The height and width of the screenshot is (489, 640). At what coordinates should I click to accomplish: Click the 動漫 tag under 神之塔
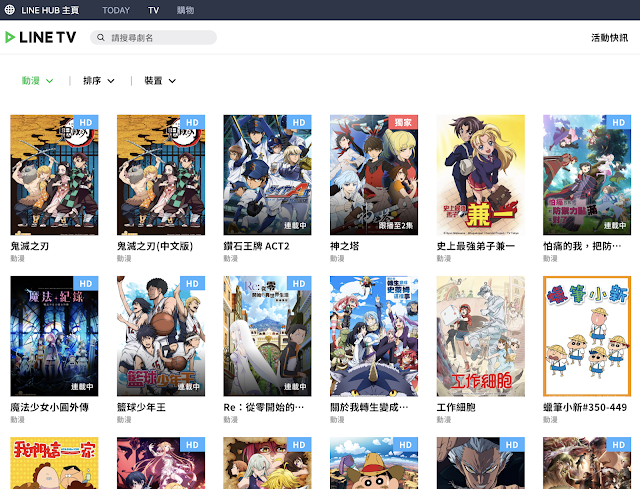[337, 258]
